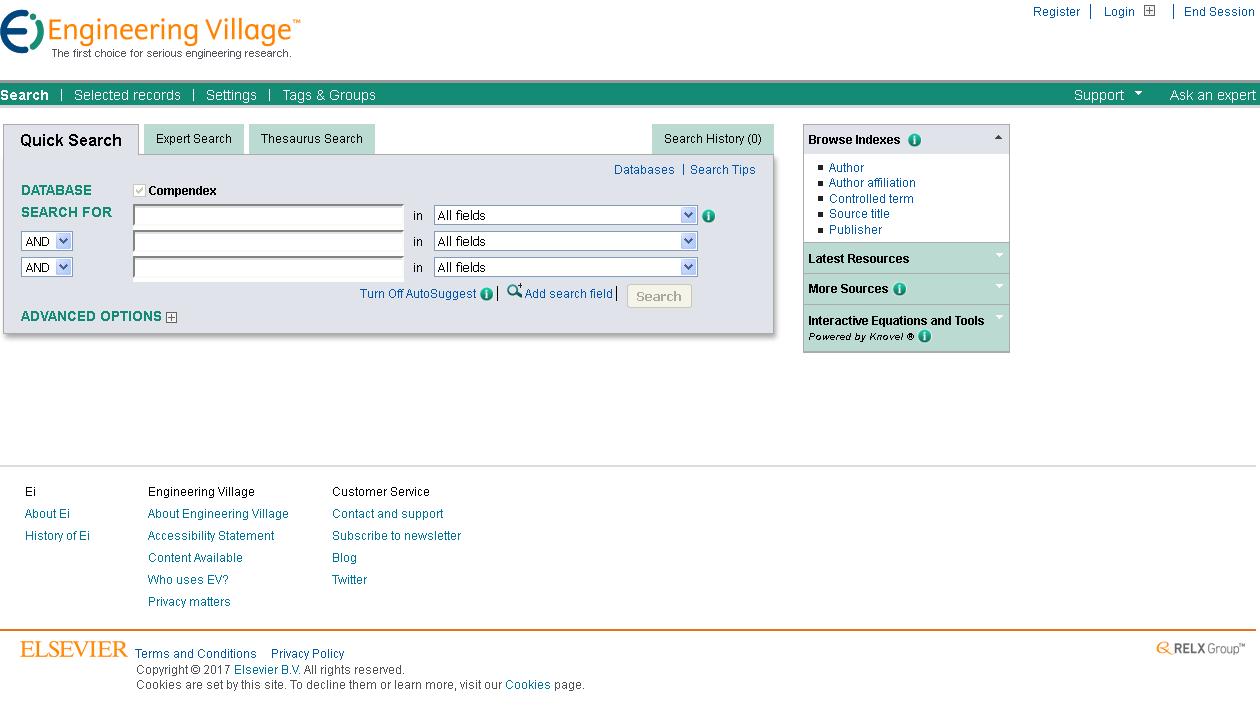Screen dimensions: 1260x709
Task: Open Selected records in the menu bar
Action: tap(127, 95)
